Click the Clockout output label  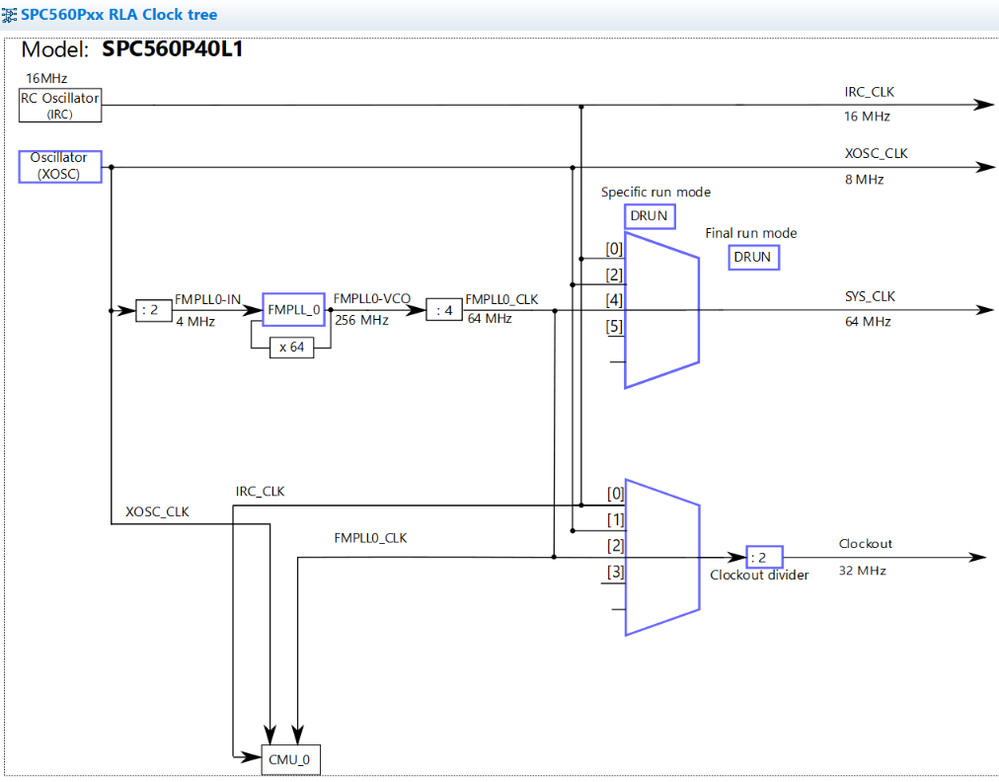pos(865,544)
